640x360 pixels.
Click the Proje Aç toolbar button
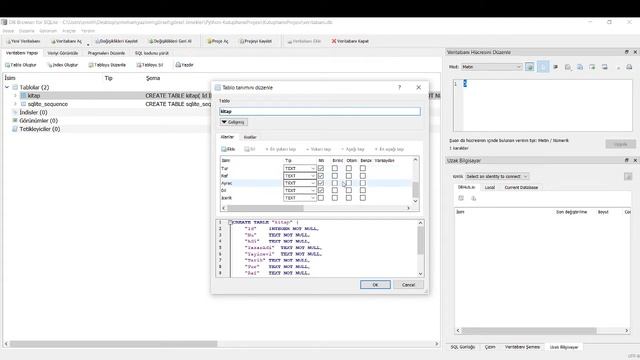[218, 41]
